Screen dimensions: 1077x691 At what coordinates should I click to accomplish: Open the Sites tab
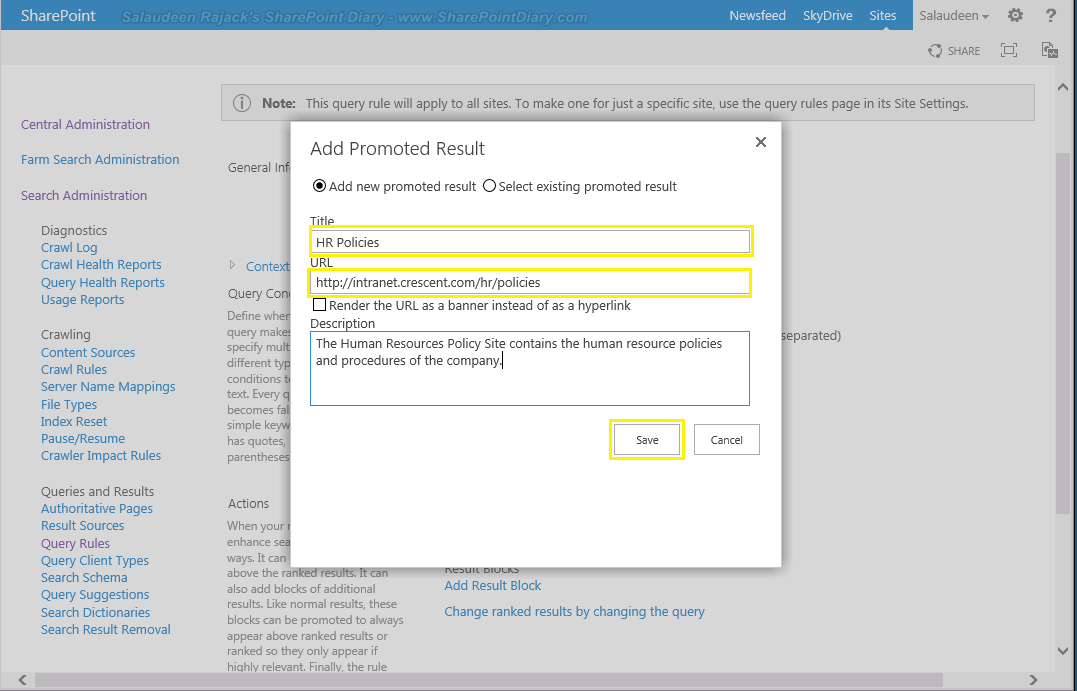point(882,15)
